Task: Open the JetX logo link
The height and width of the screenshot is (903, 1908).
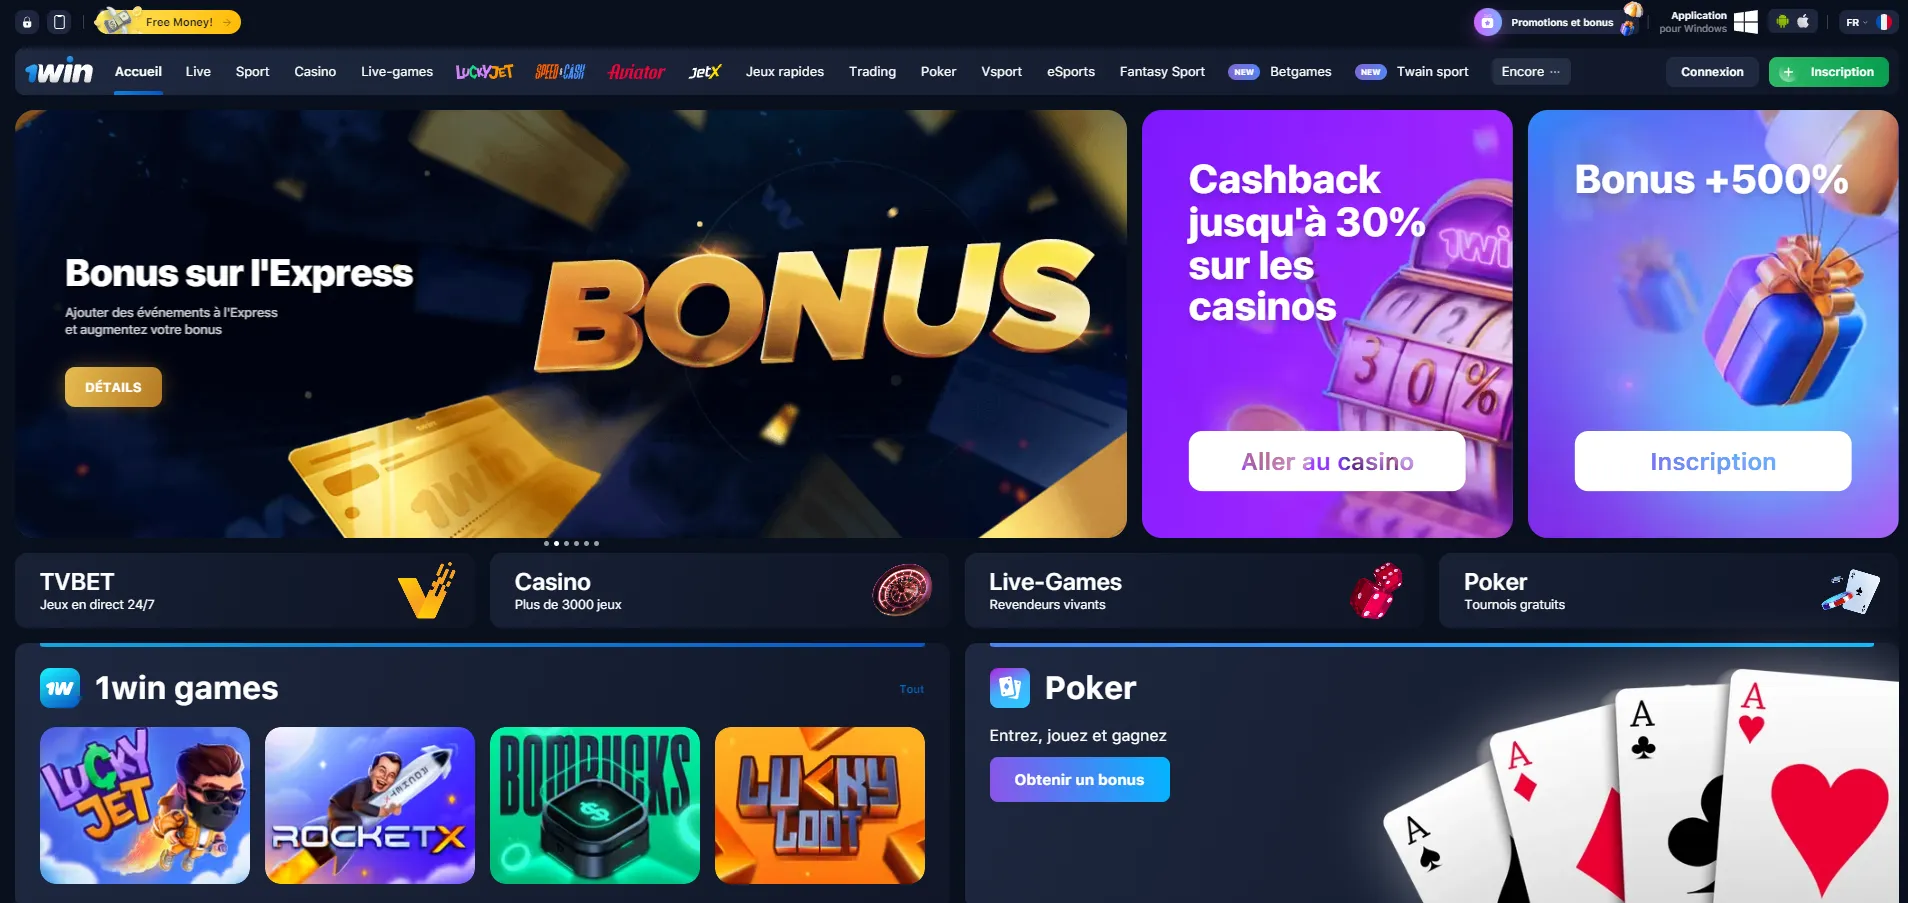Action: coord(705,72)
